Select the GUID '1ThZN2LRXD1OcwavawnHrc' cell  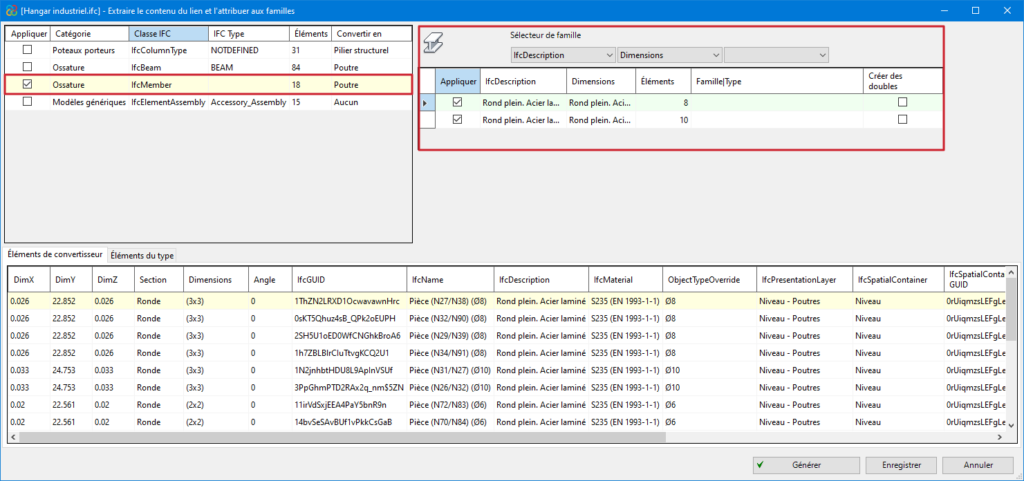(x=349, y=301)
